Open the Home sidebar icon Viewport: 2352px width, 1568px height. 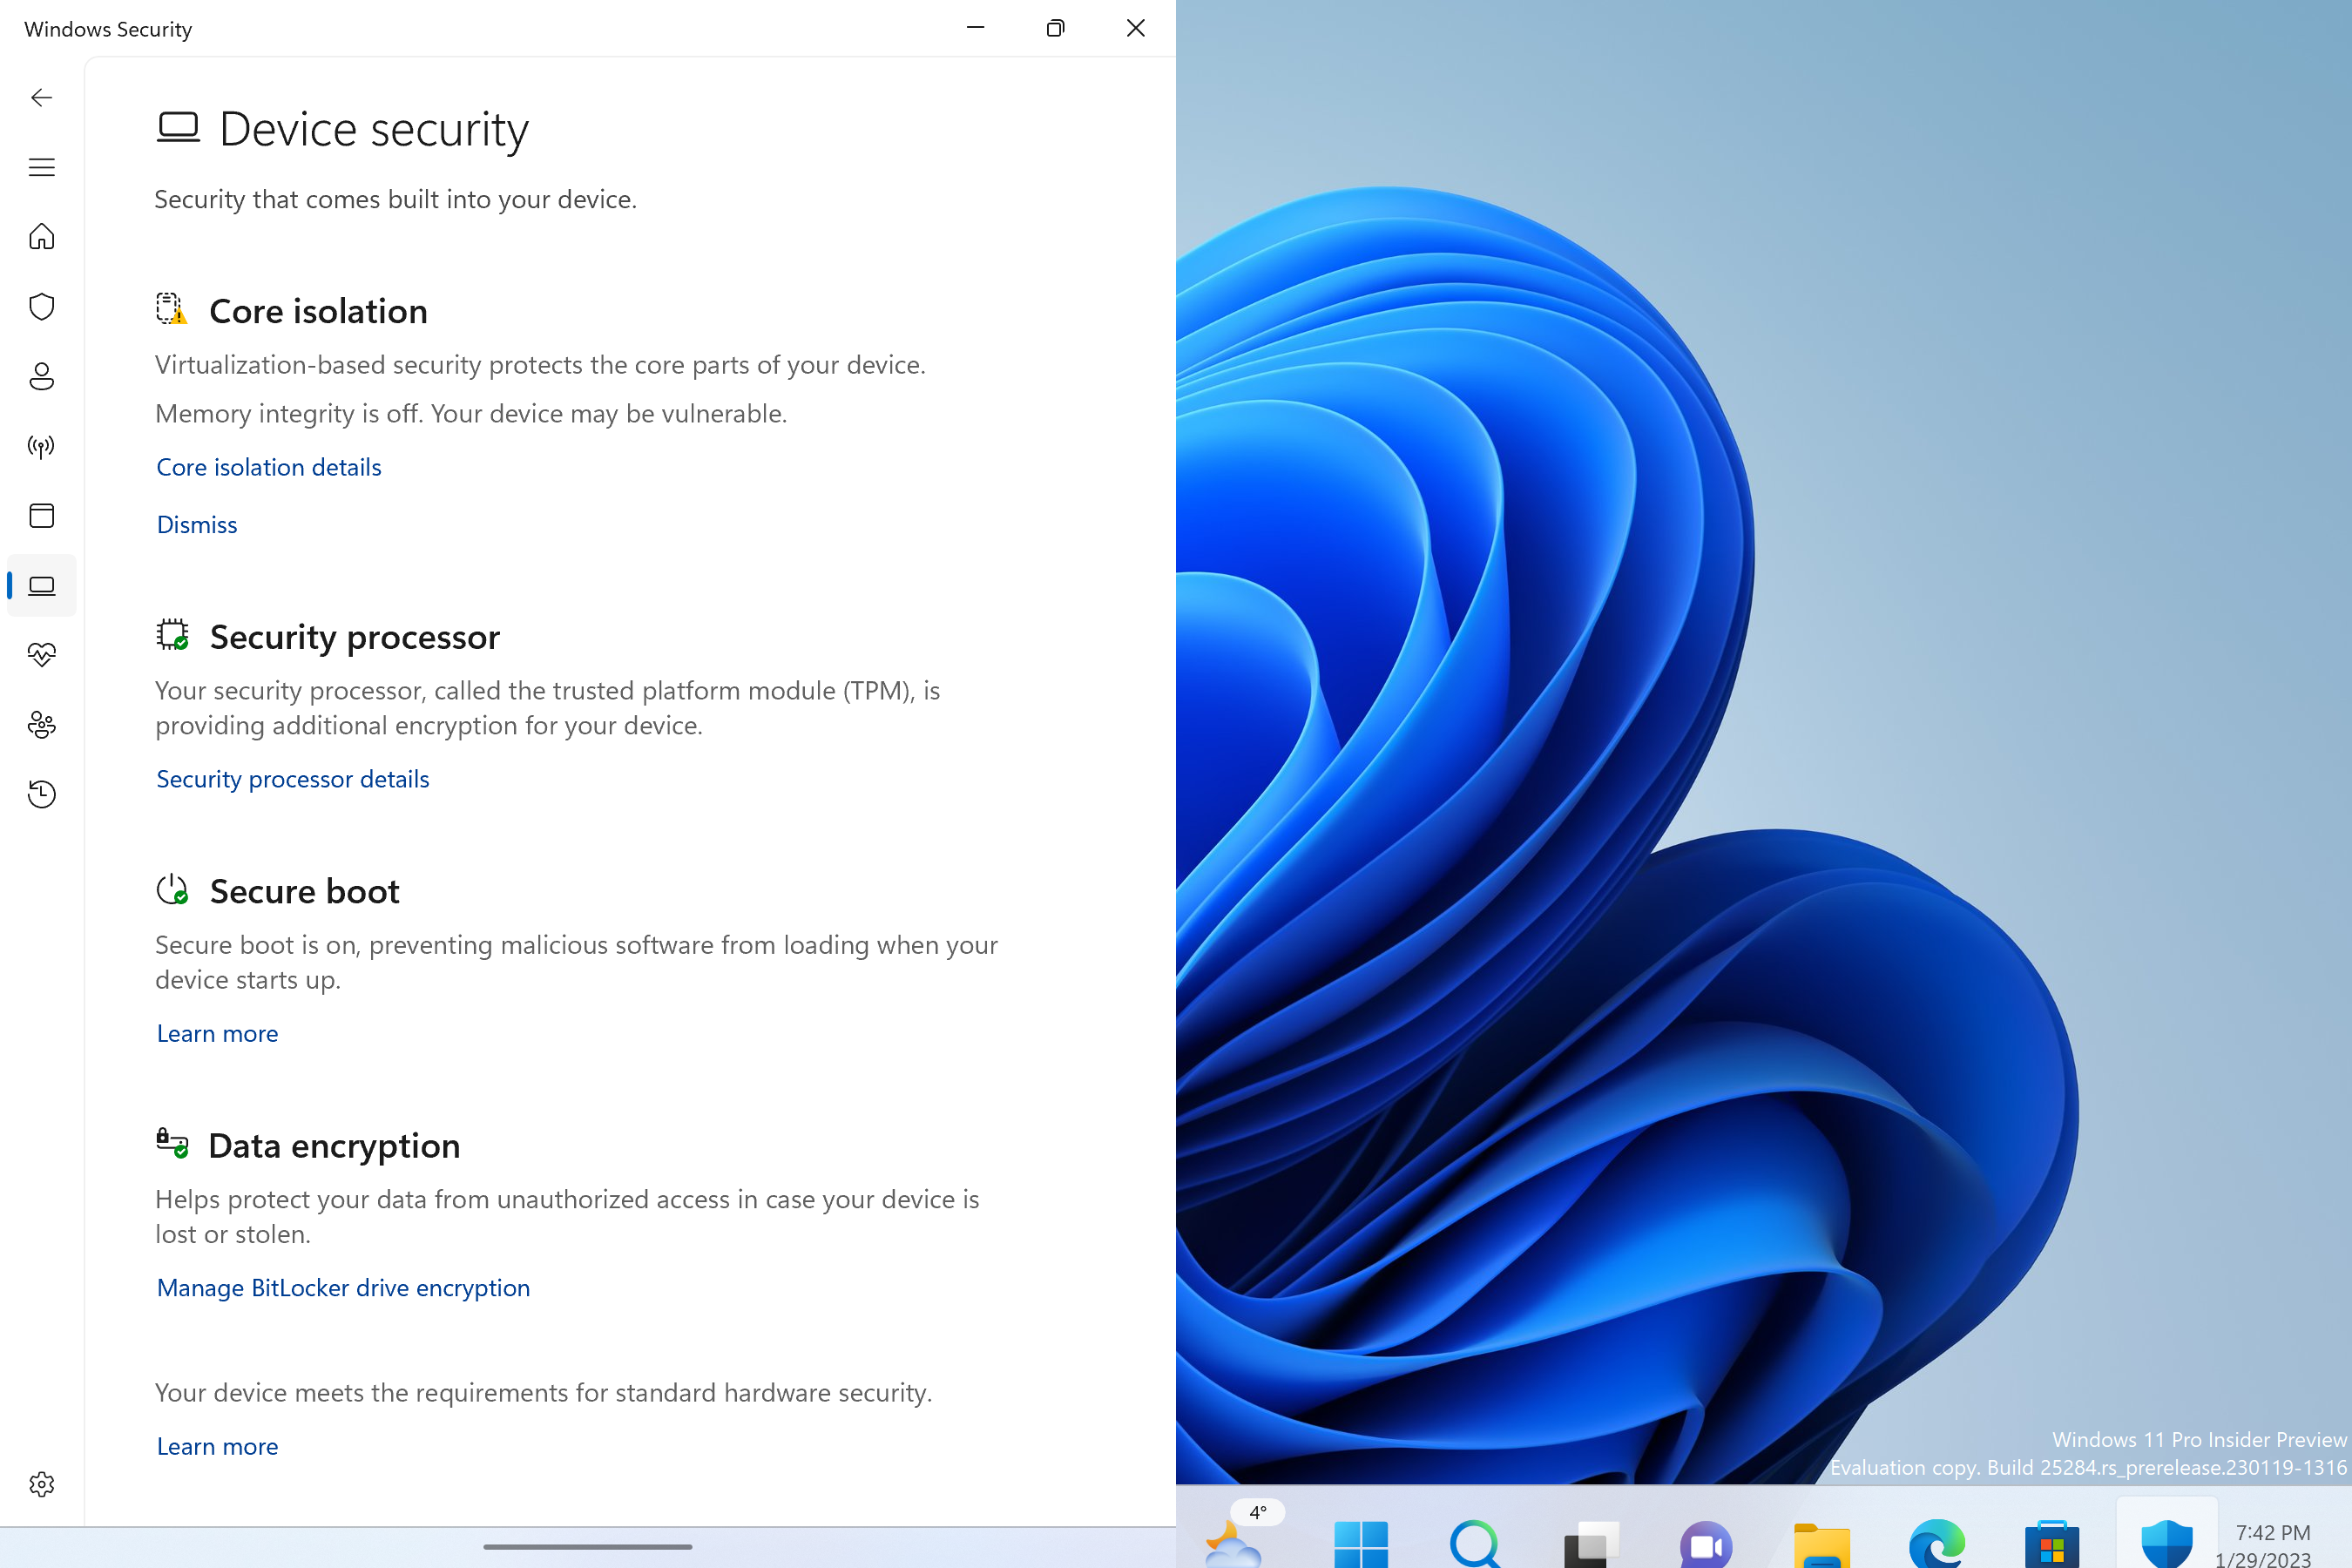coord(41,237)
